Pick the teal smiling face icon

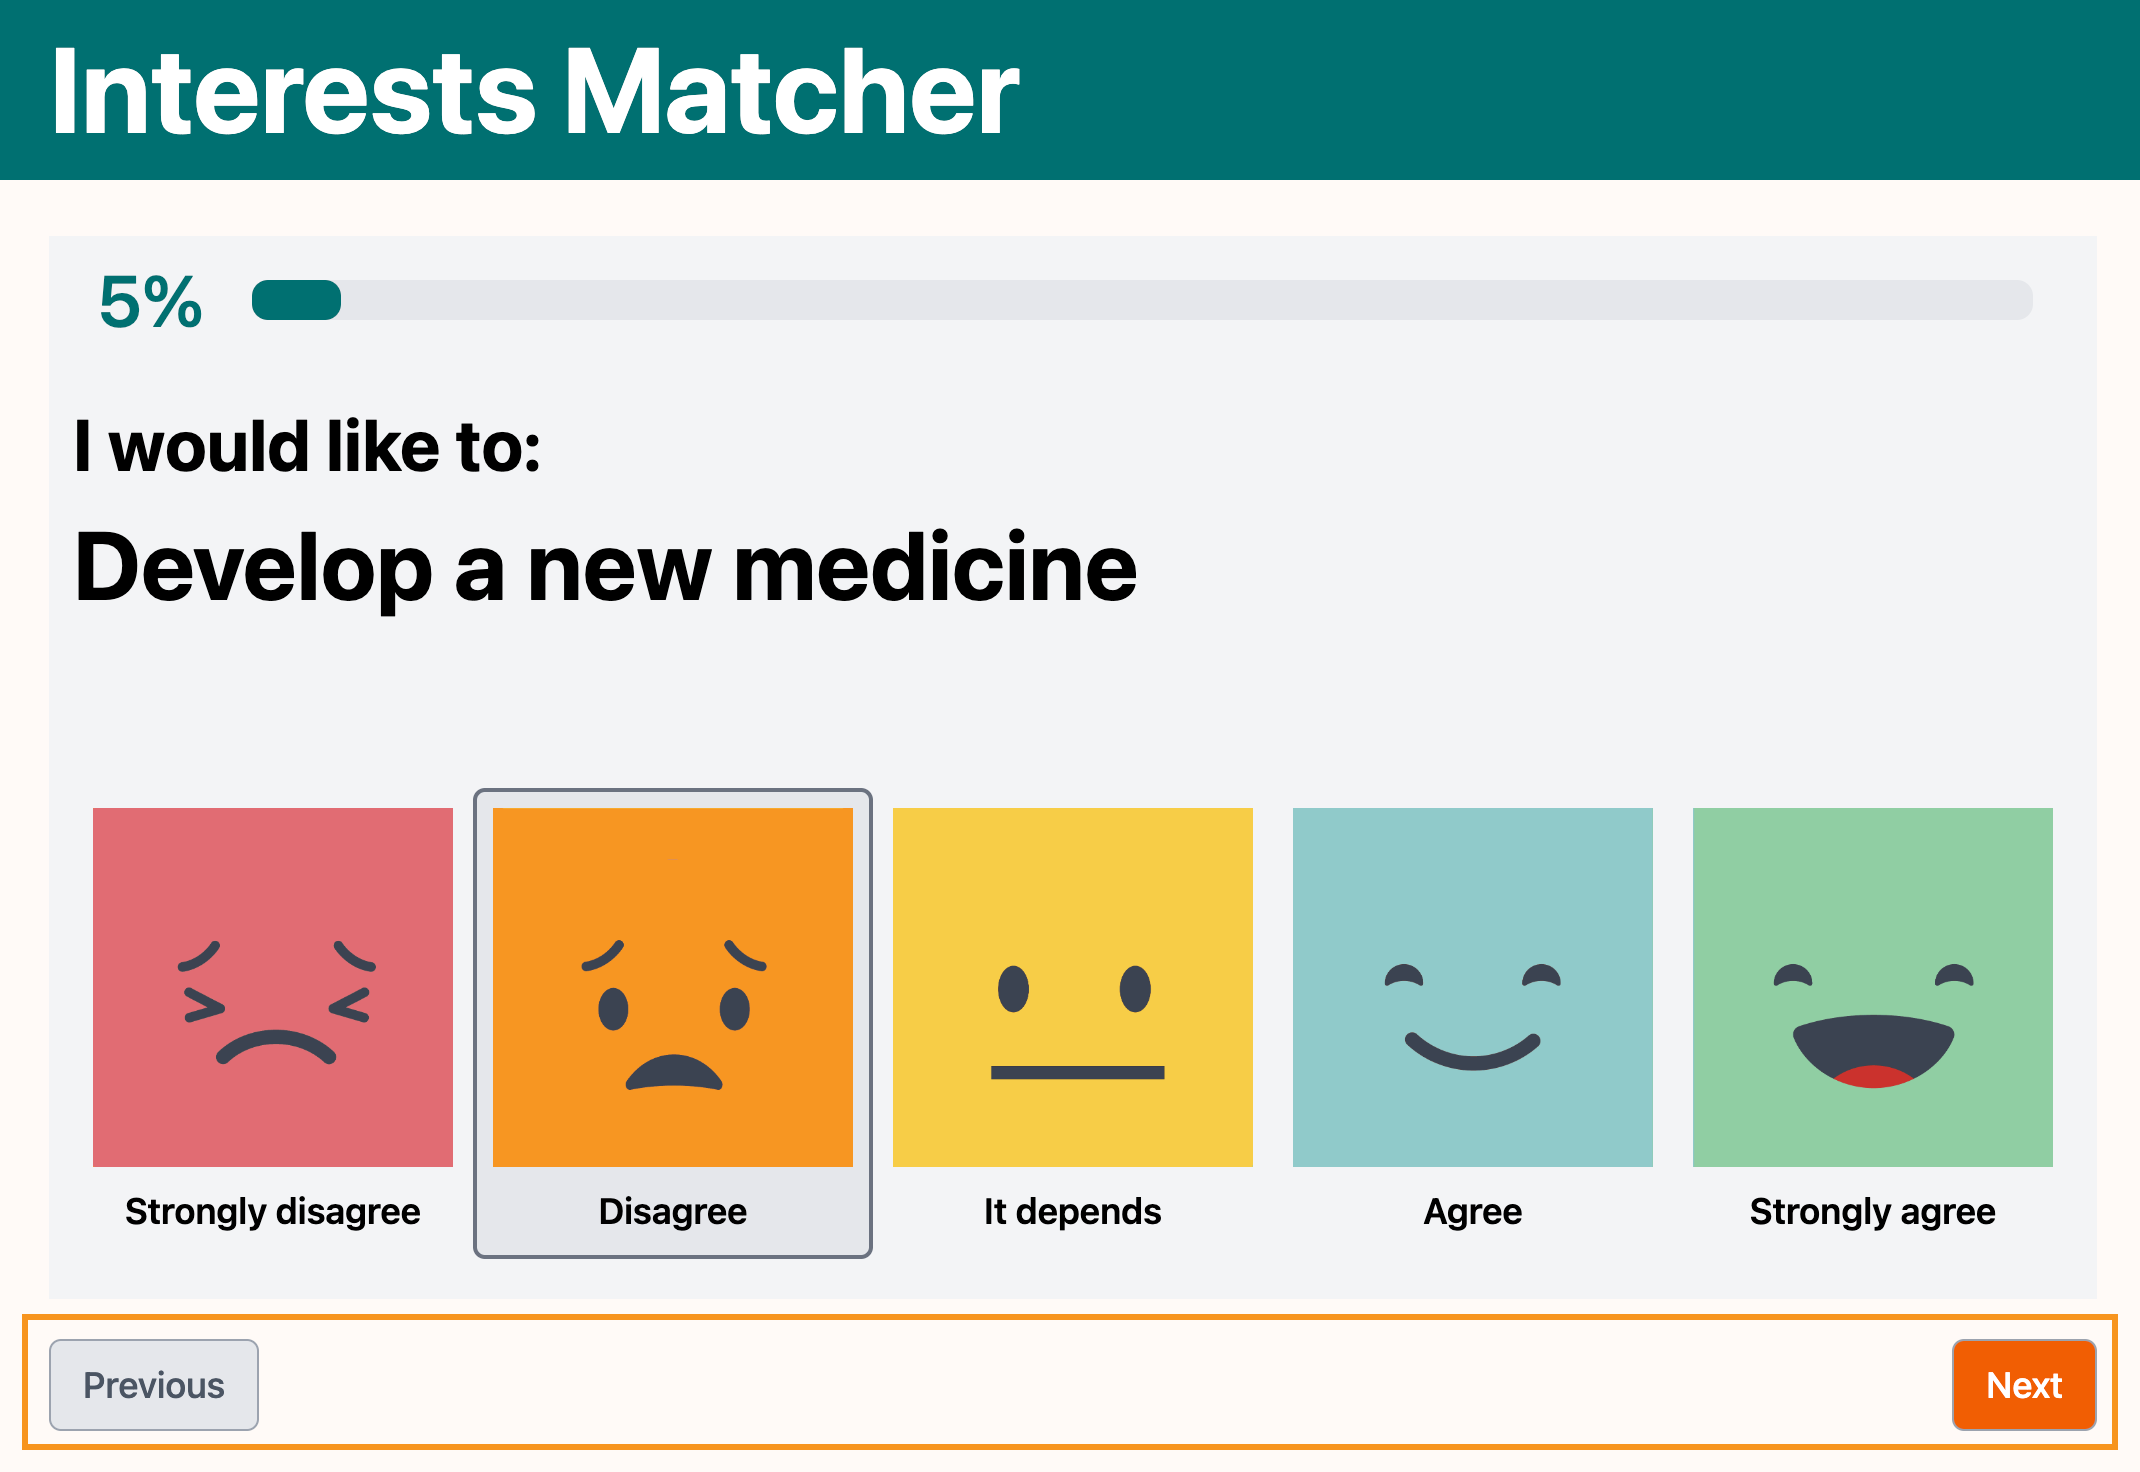pyautogui.click(x=1472, y=987)
